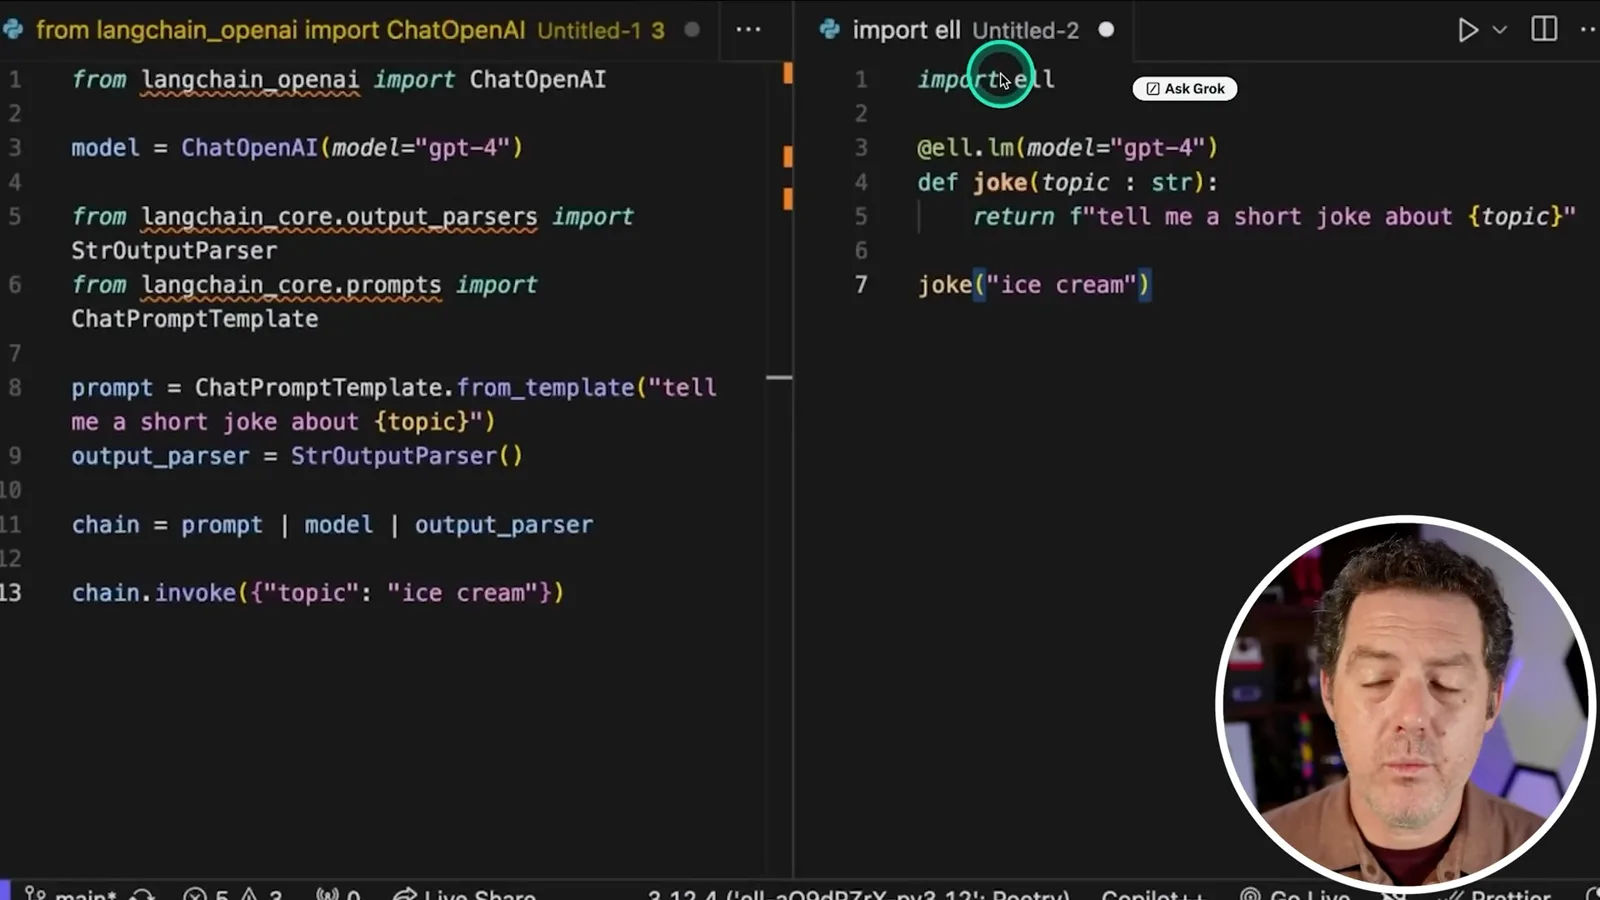Select Python 3.12.4 interpreter in status bar
The height and width of the screenshot is (900, 1600).
(858, 893)
